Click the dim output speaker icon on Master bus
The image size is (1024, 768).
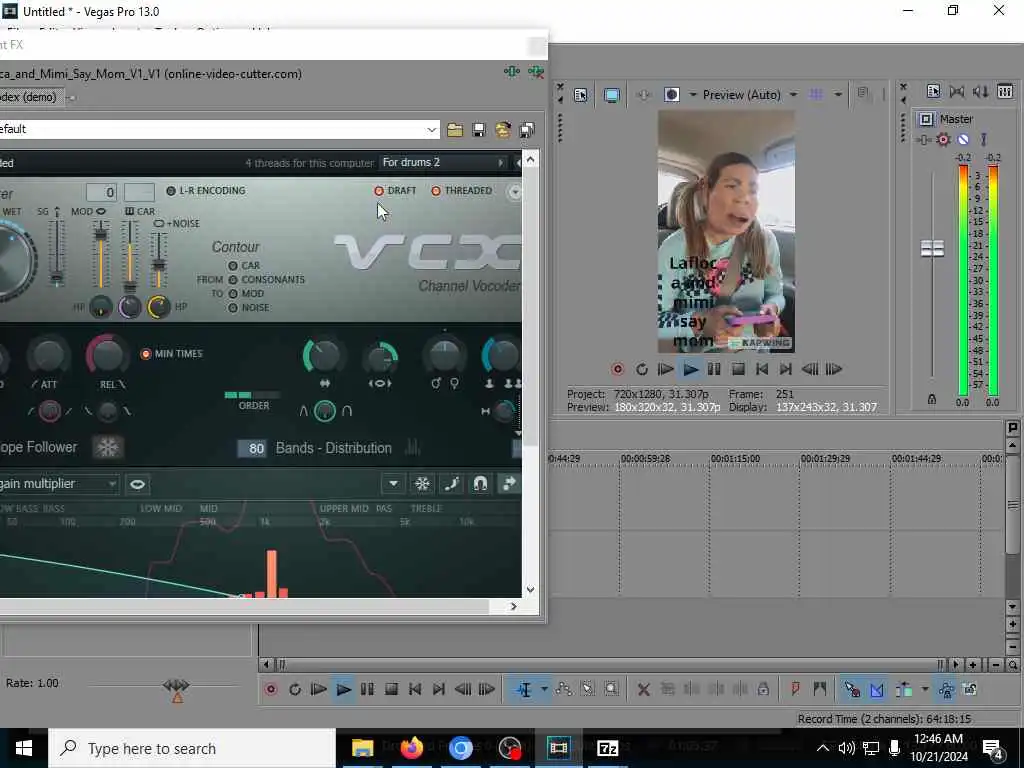point(981,91)
